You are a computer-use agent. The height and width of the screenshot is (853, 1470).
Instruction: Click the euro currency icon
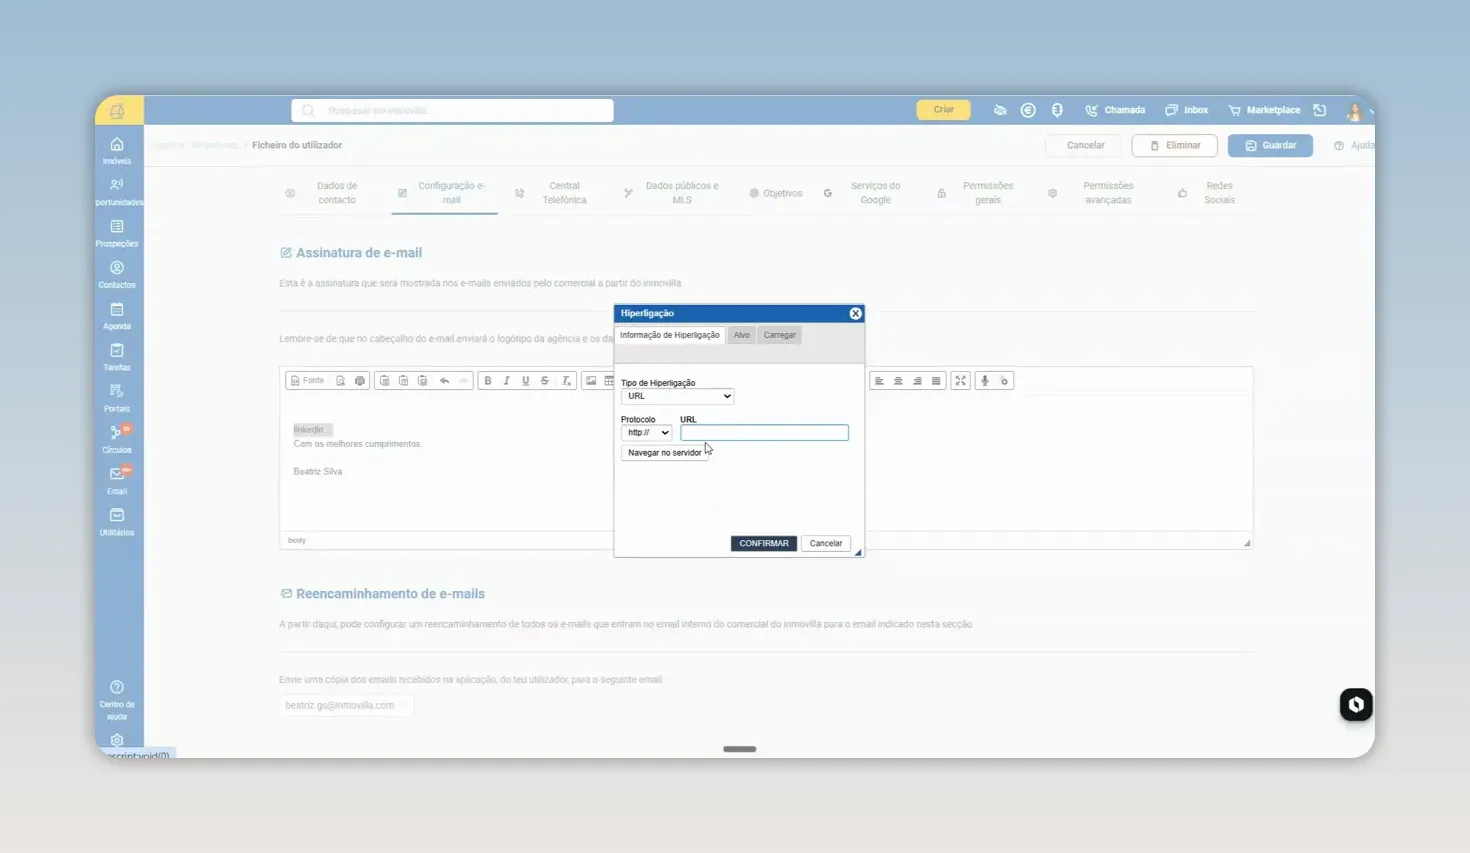(1028, 110)
